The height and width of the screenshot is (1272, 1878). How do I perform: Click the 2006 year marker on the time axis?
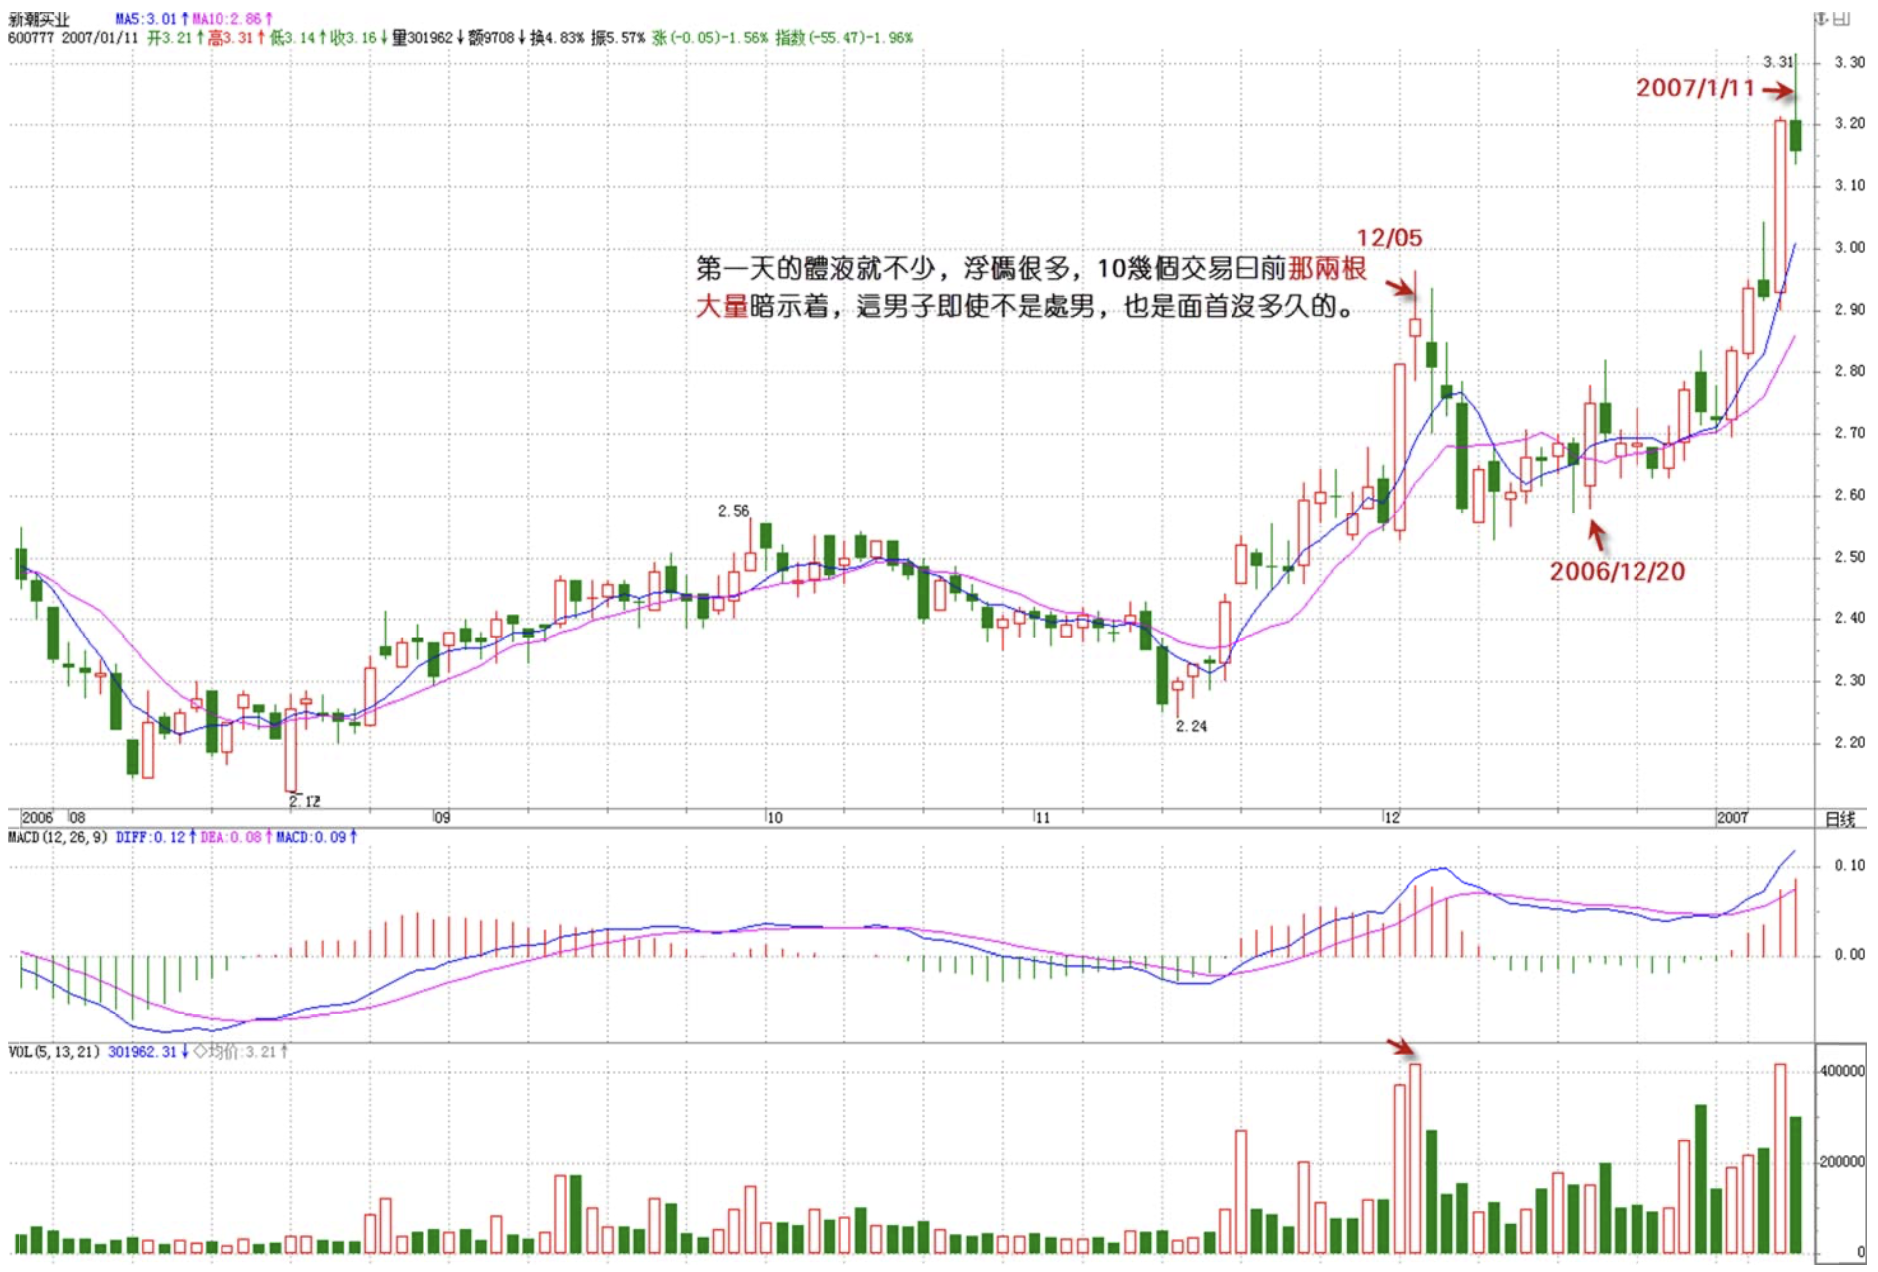(x=37, y=817)
